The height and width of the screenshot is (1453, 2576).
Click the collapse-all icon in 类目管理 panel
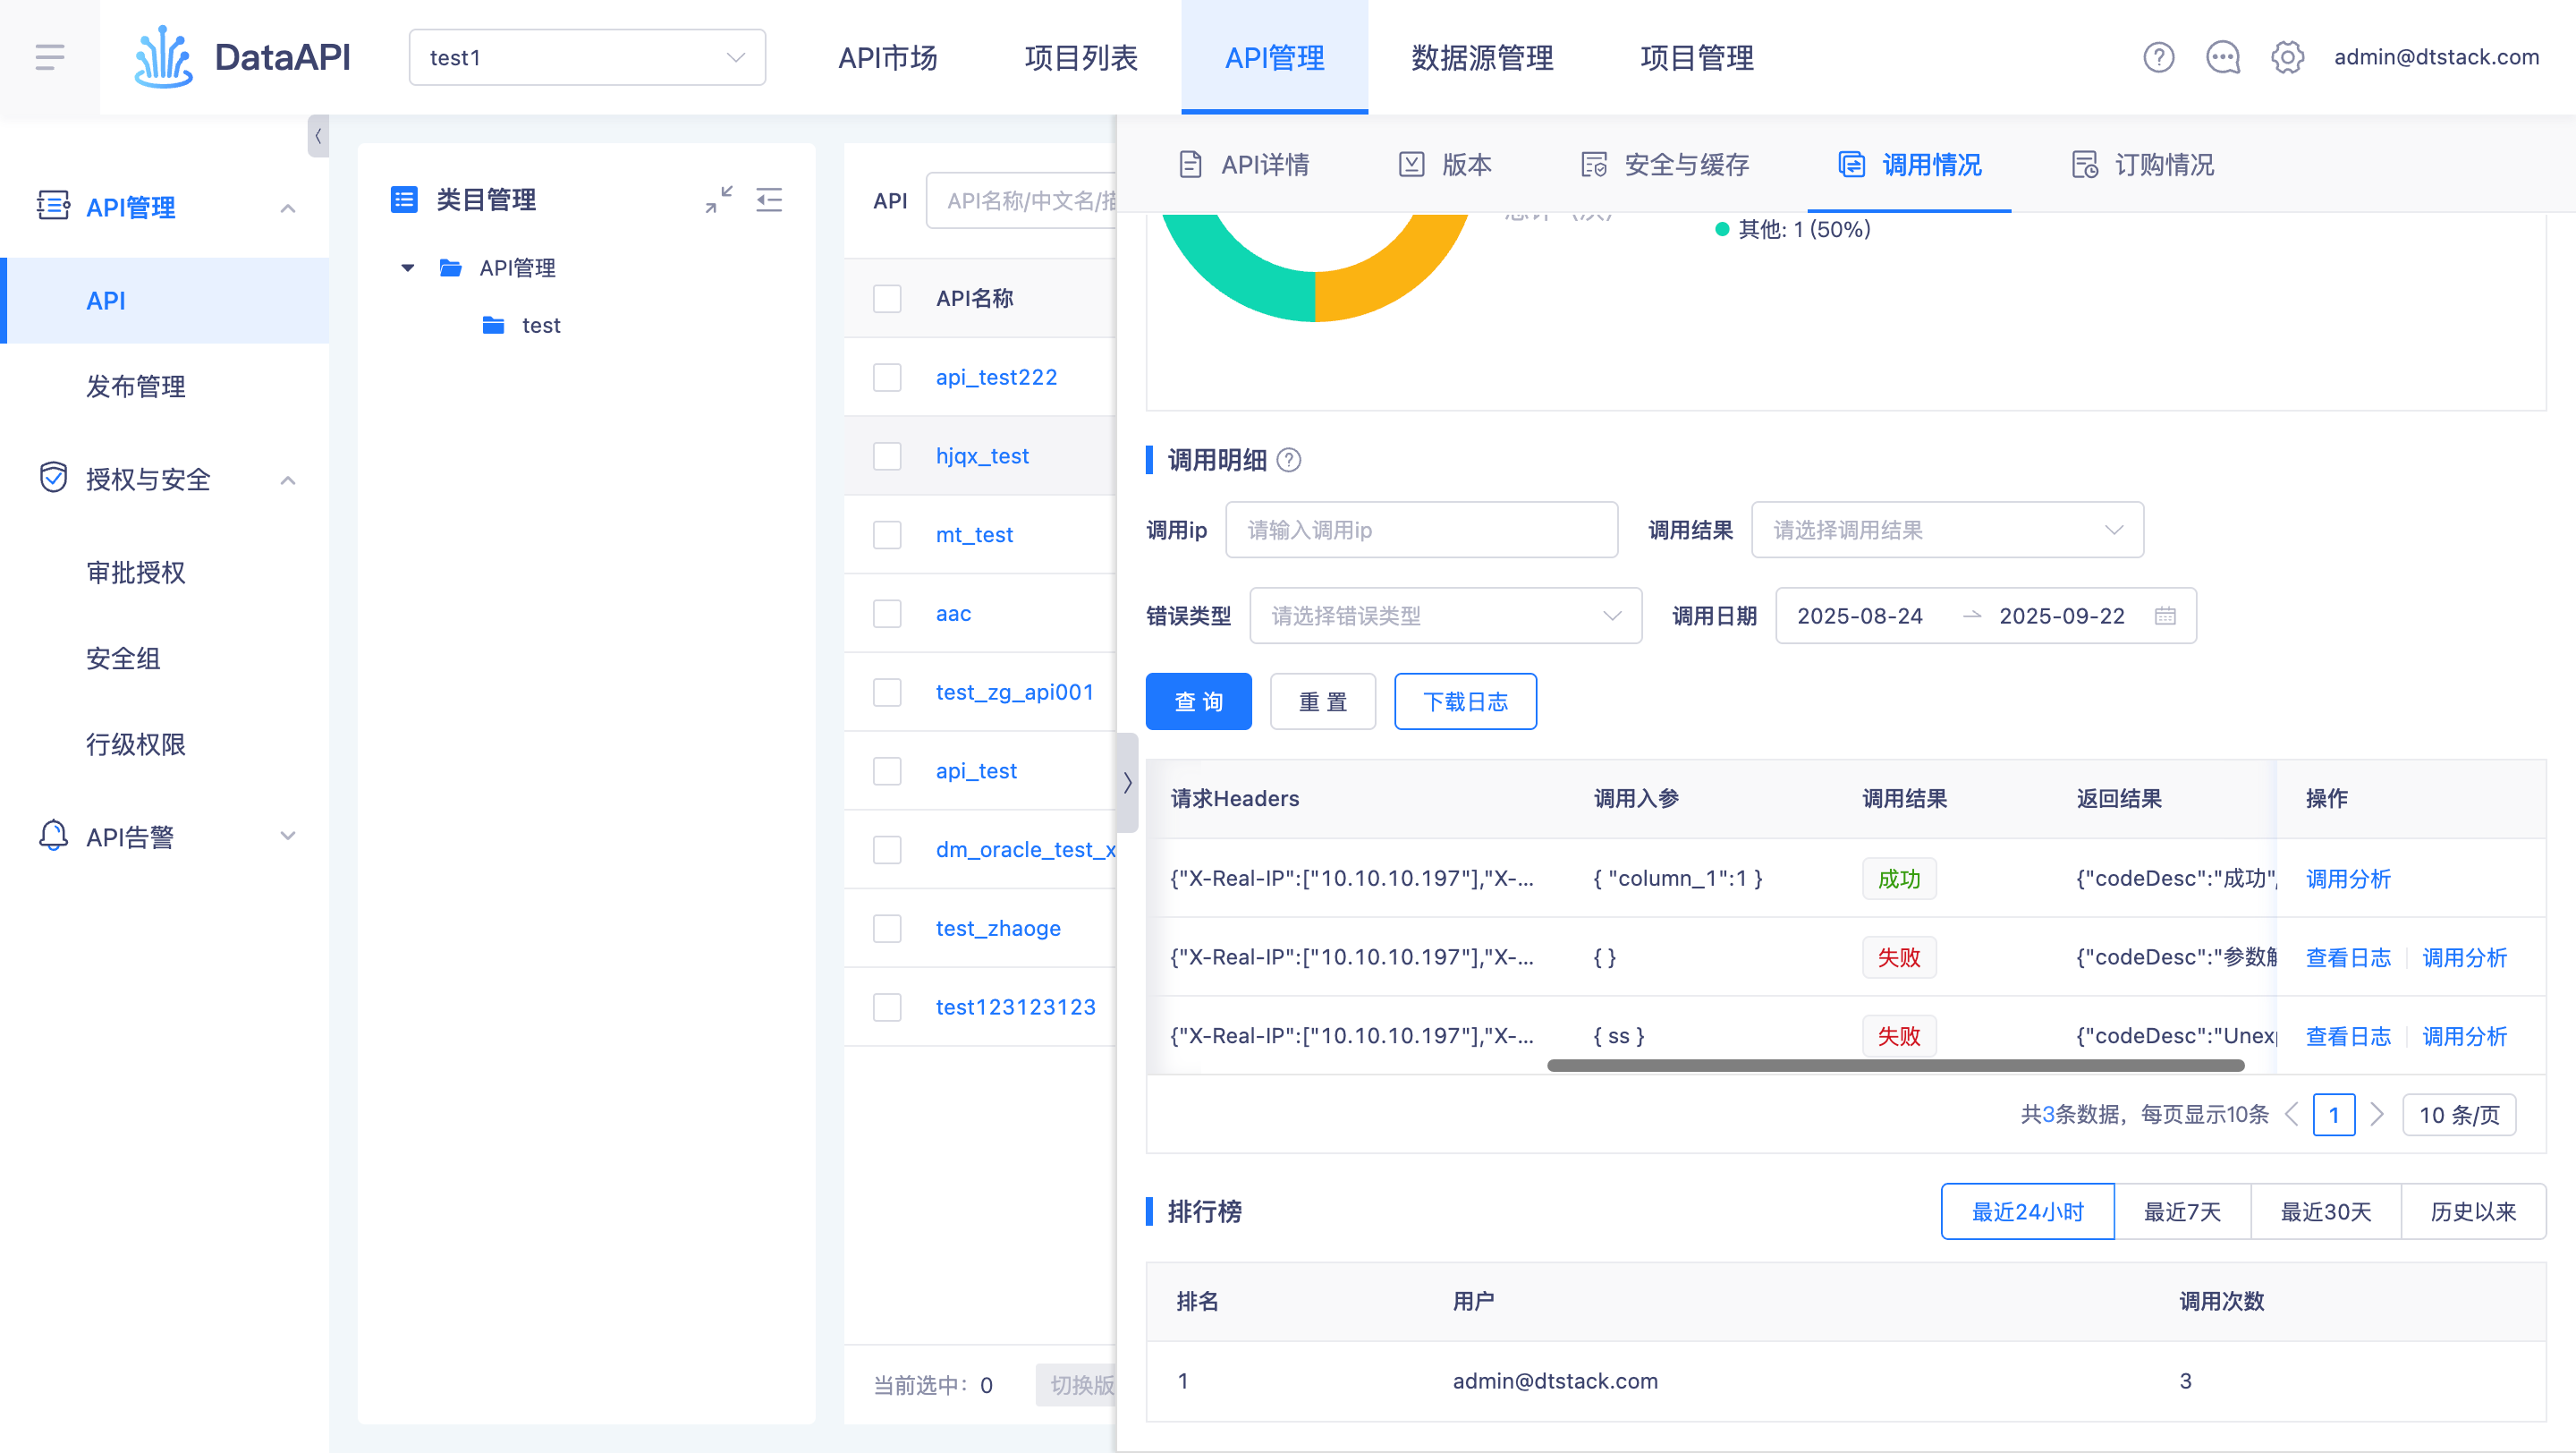718,200
